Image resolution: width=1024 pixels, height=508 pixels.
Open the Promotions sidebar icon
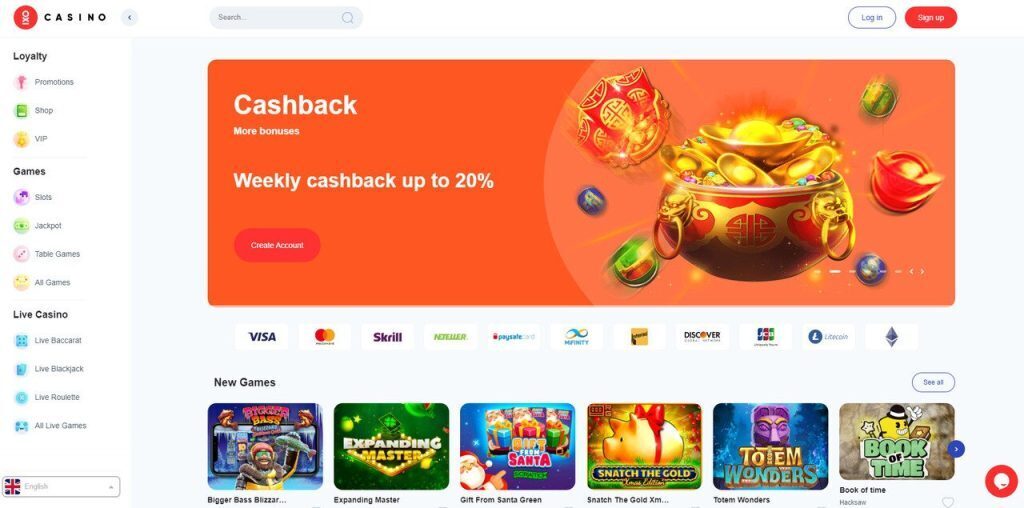coord(22,82)
